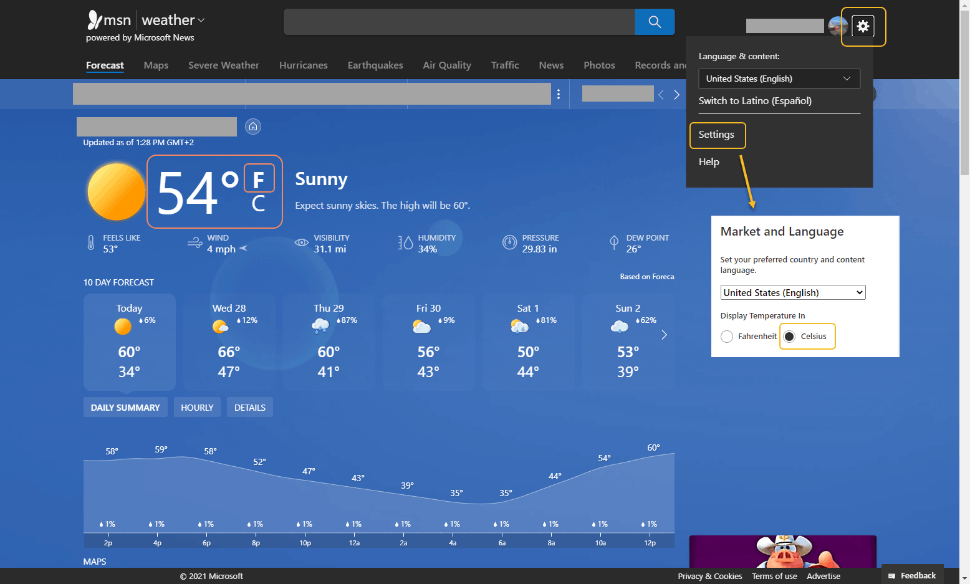Screen dimensions: 970x584
Task: Open the settings gear menu
Action: (x=862, y=26)
